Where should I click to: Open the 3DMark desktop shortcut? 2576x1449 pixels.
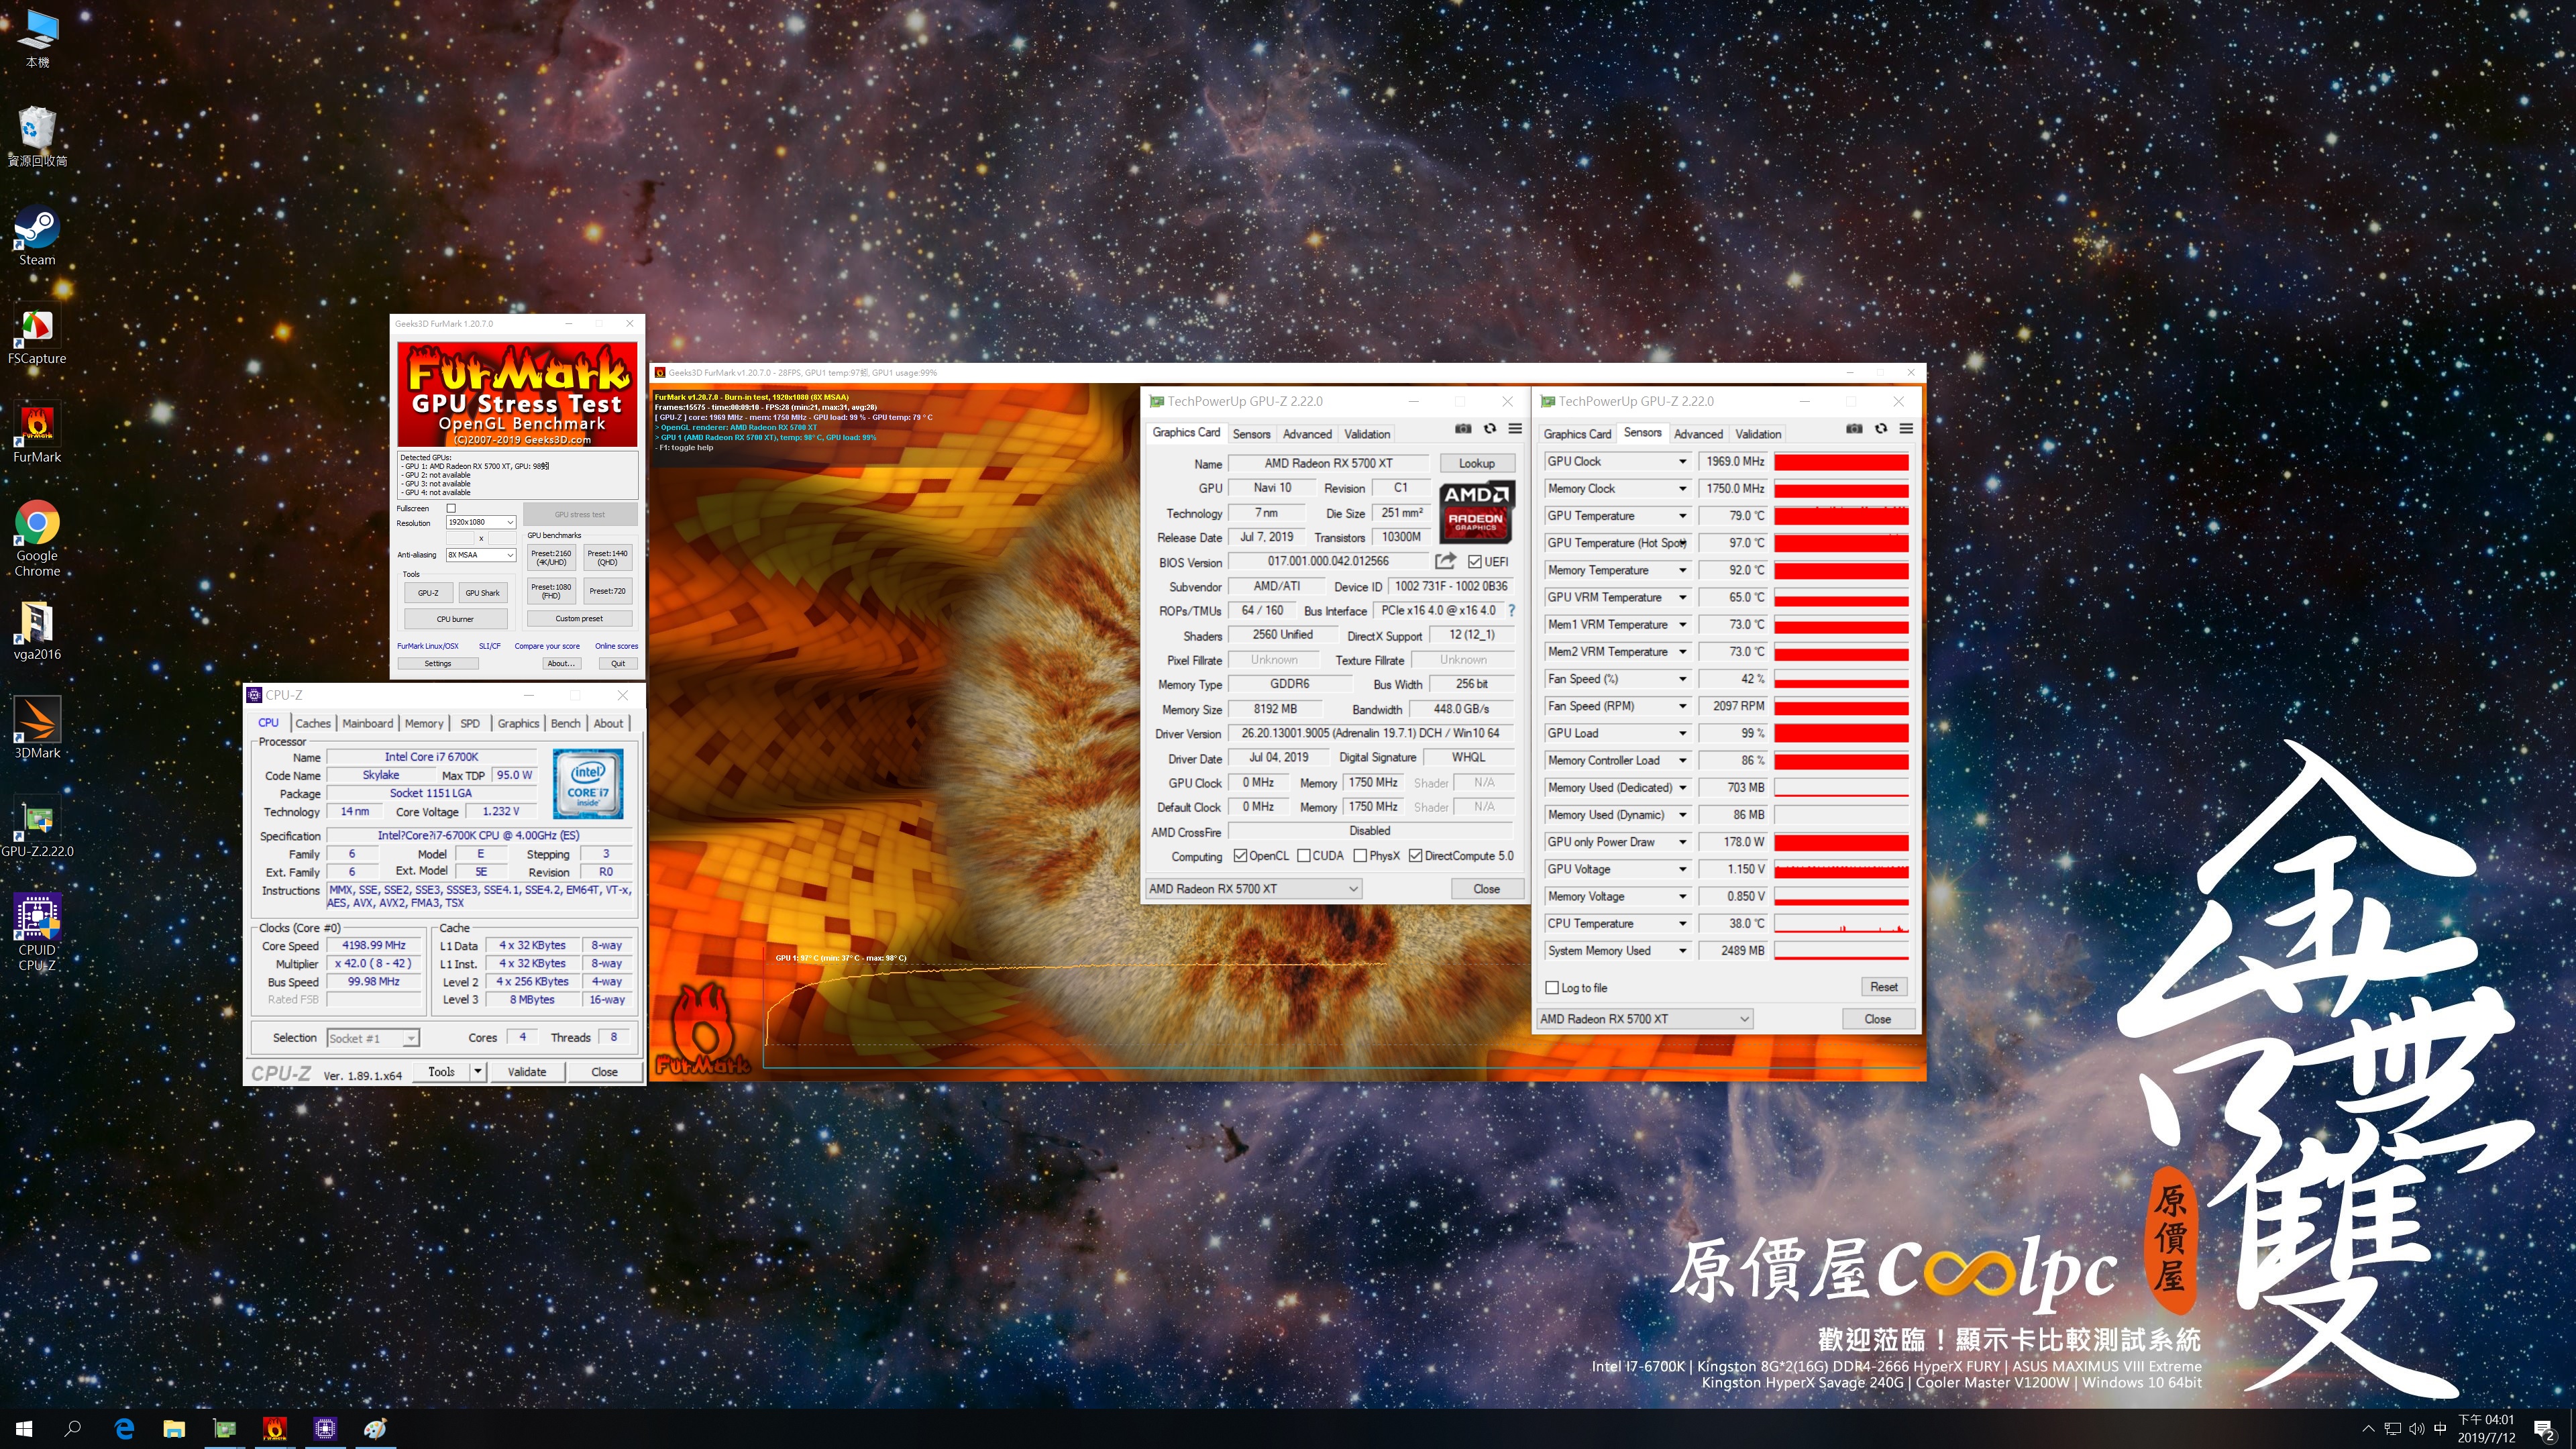37,729
